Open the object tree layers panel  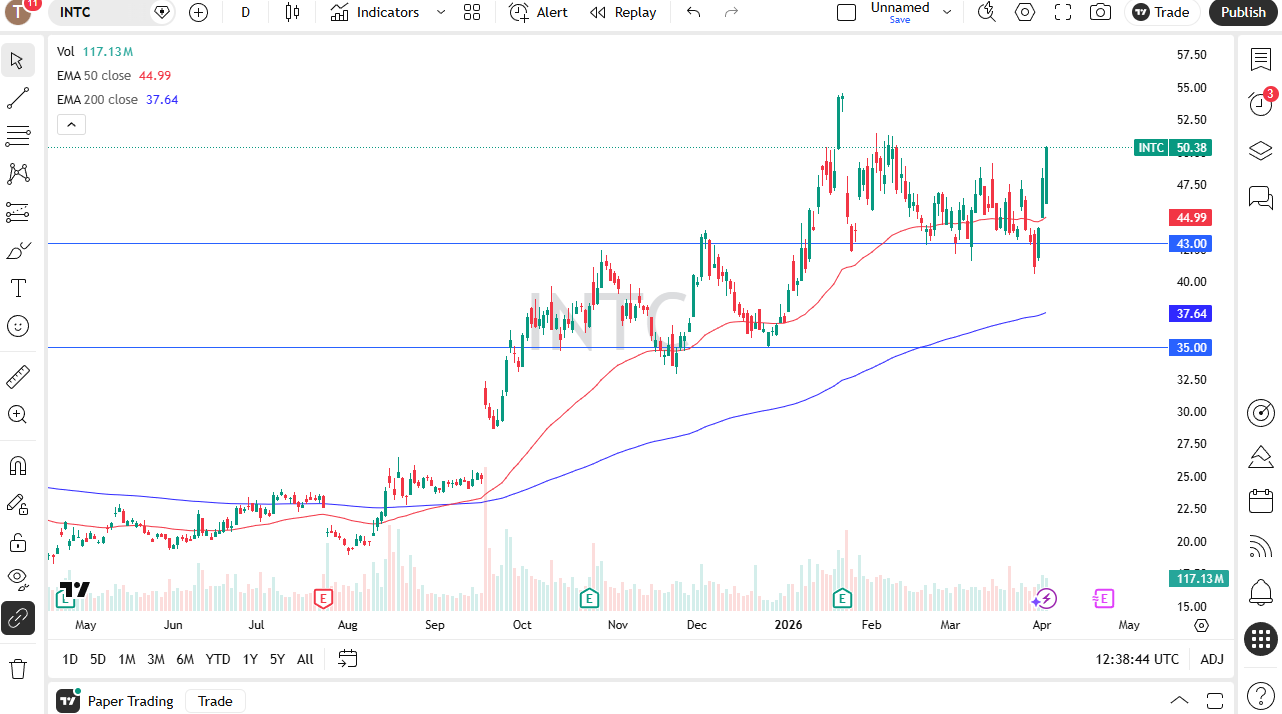1260,151
